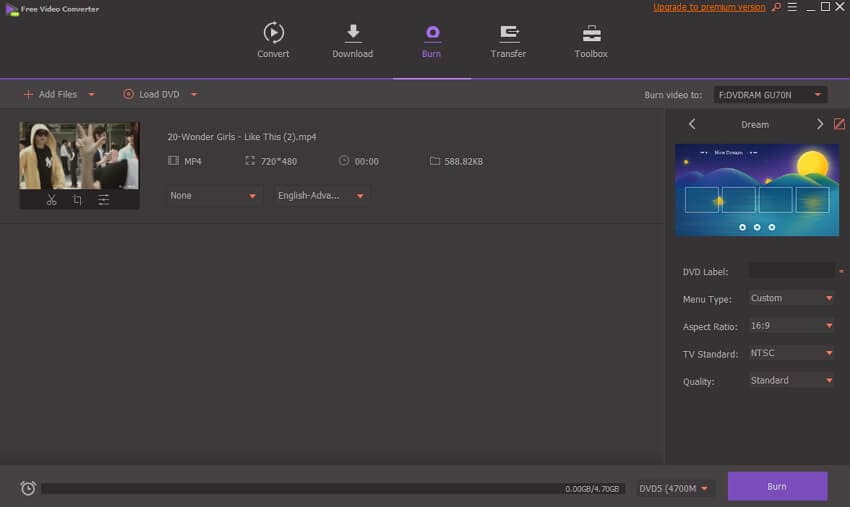The height and width of the screenshot is (507, 850).
Task: Maximize the Free Video Converter window
Action: coord(825,7)
